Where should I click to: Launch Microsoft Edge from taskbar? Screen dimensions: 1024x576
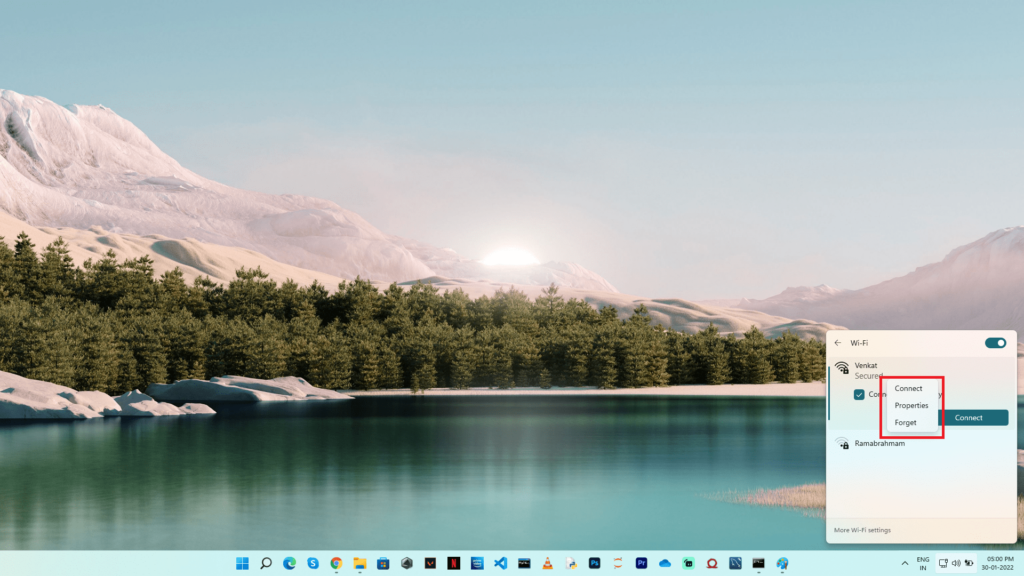tap(289, 563)
